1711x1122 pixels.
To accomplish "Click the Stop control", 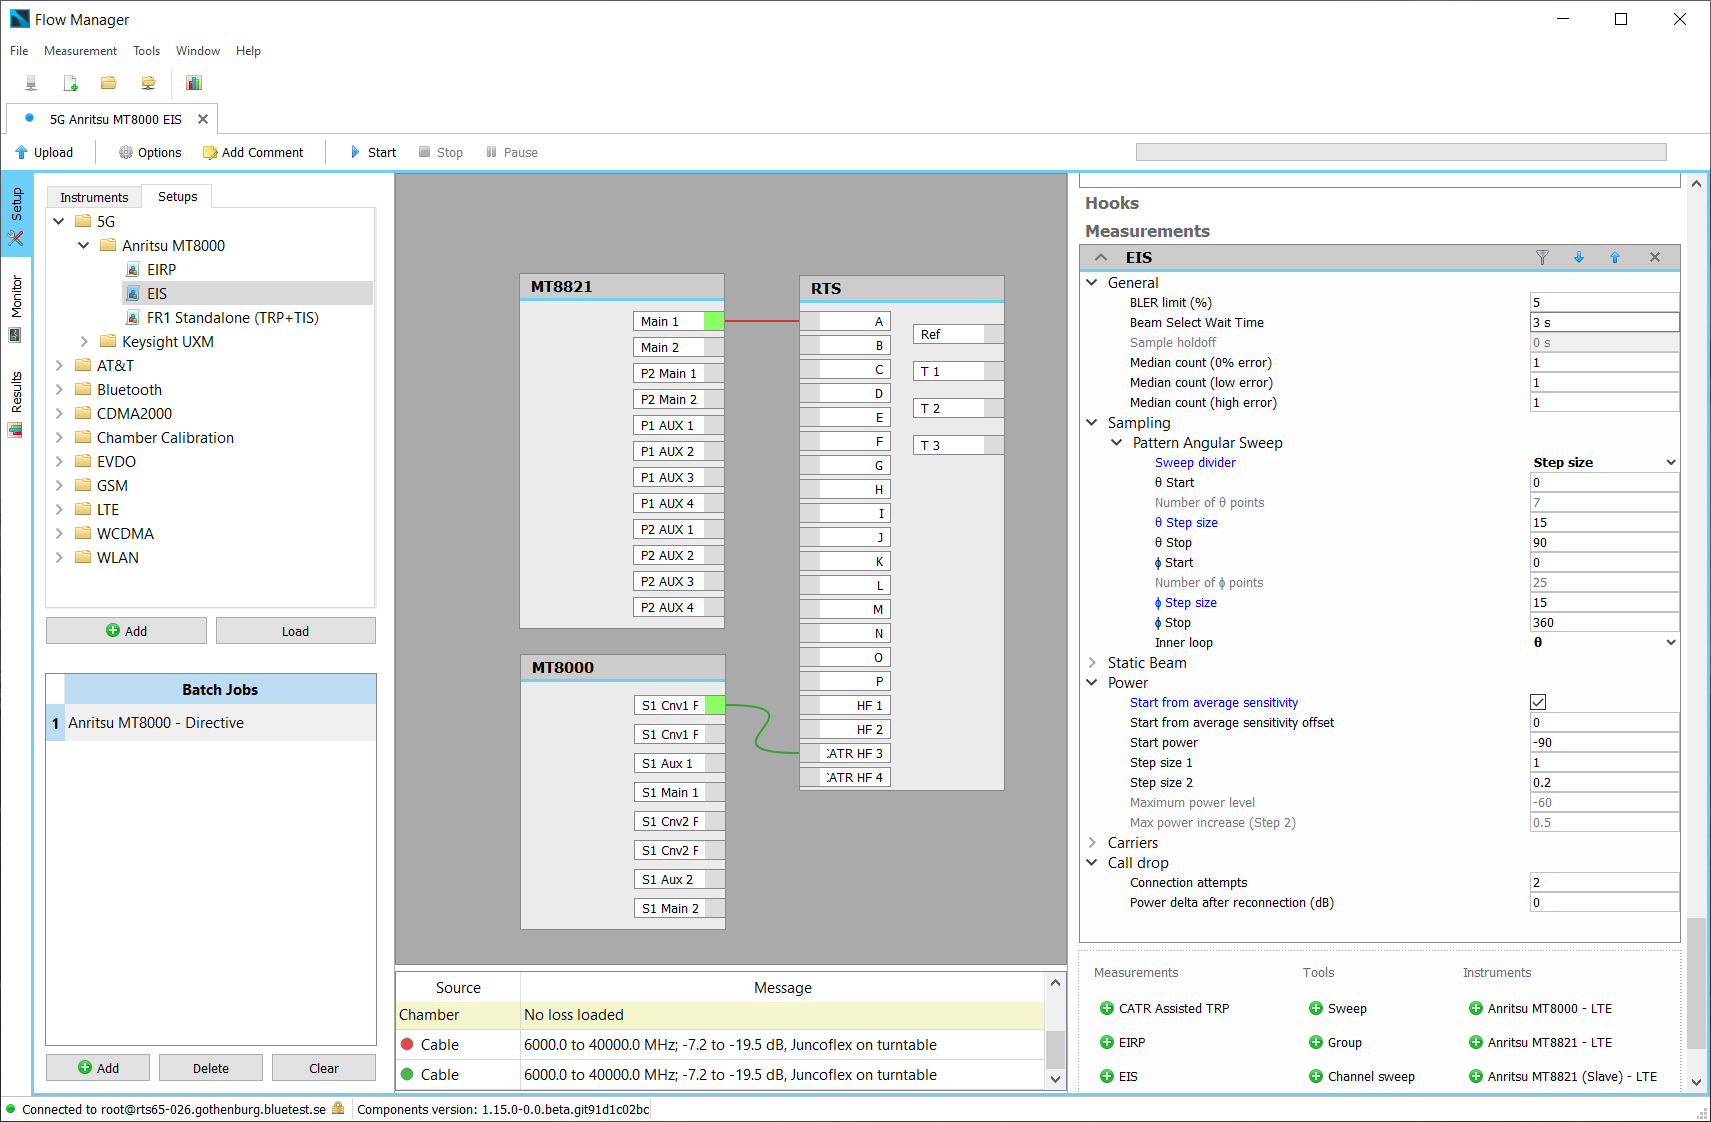I will tap(441, 152).
